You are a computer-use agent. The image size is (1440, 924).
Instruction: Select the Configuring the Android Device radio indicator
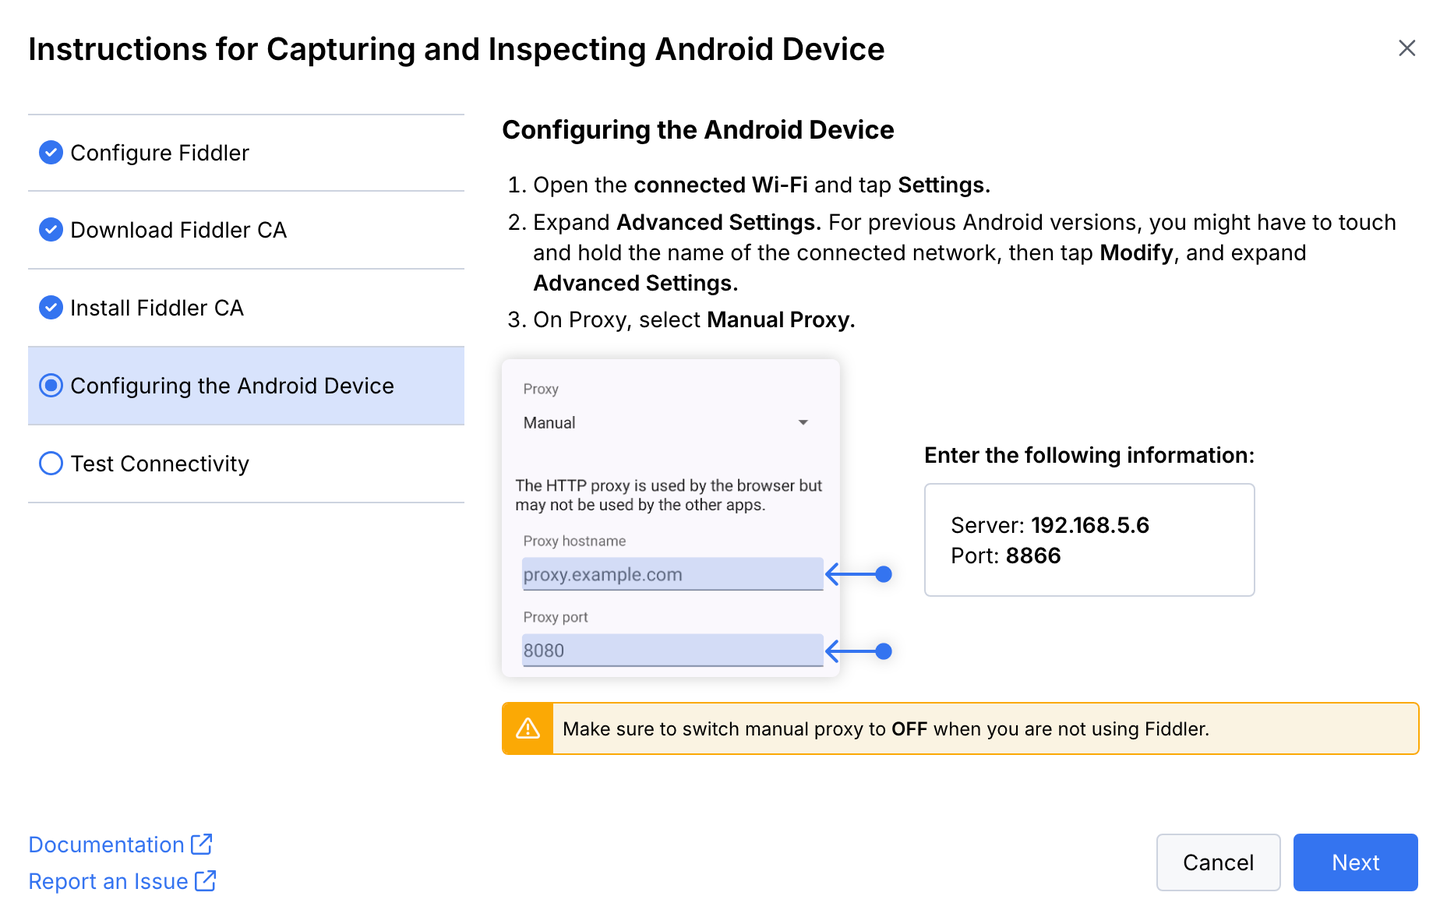[51, 386]
